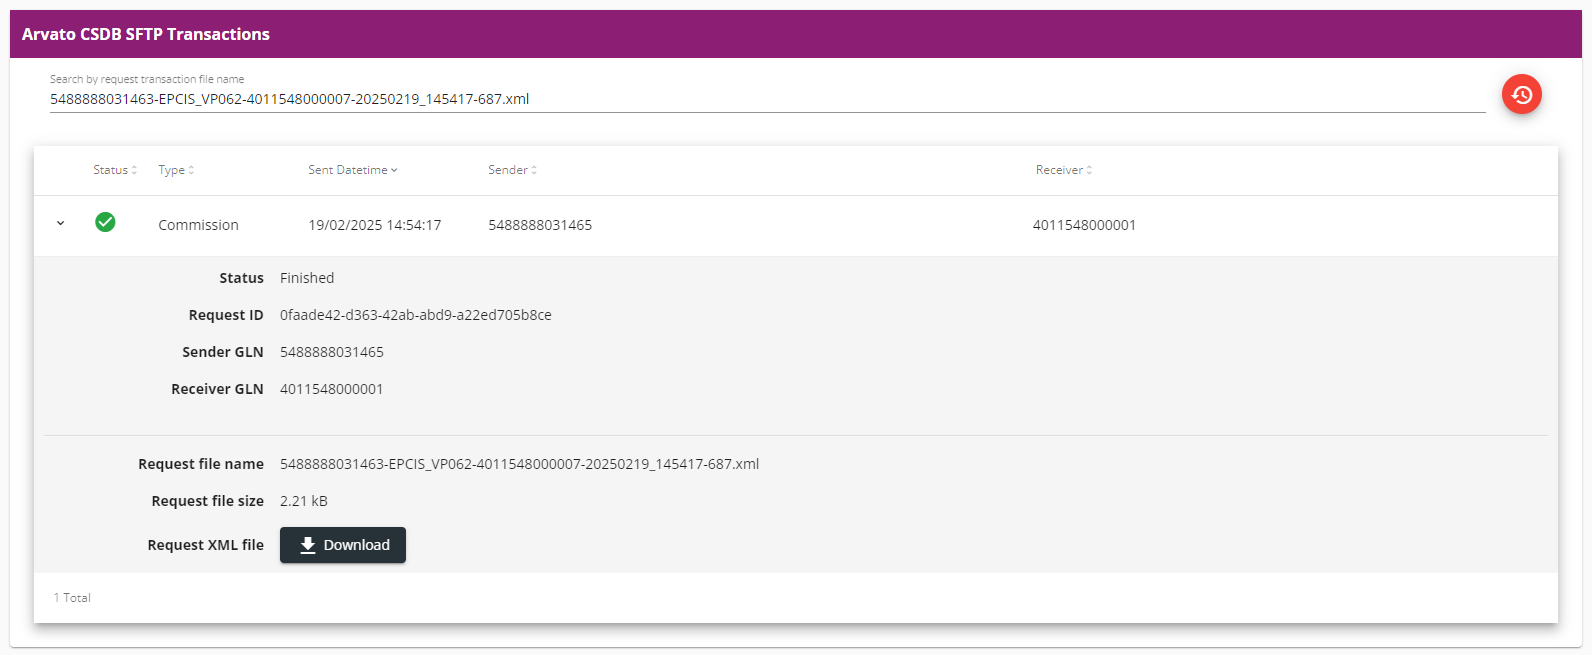This screenshot has width=1592, height=655.
Task: Sort by the Receiver column
Action: (x=1064, y=170)
